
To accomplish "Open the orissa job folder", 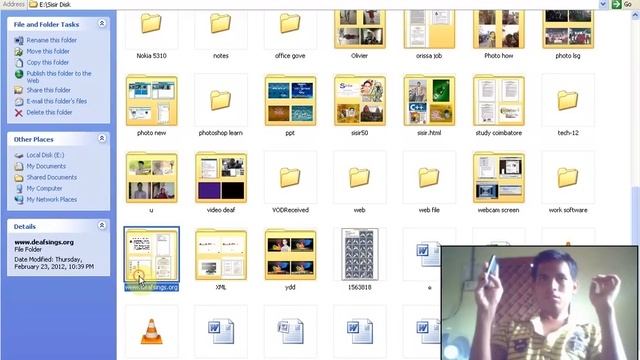I will tap(429, 30).
